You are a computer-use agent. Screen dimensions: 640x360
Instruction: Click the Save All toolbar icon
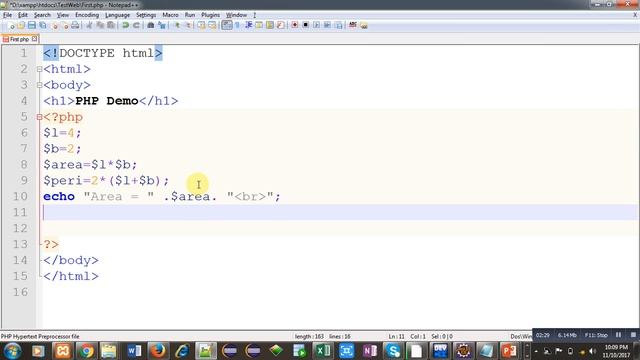coord(42,25)
